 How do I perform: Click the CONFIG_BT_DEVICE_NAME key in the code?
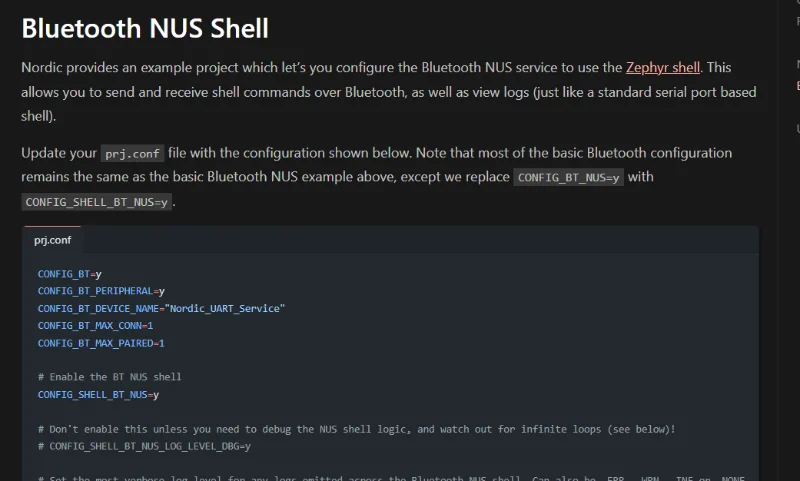point(99,308)
